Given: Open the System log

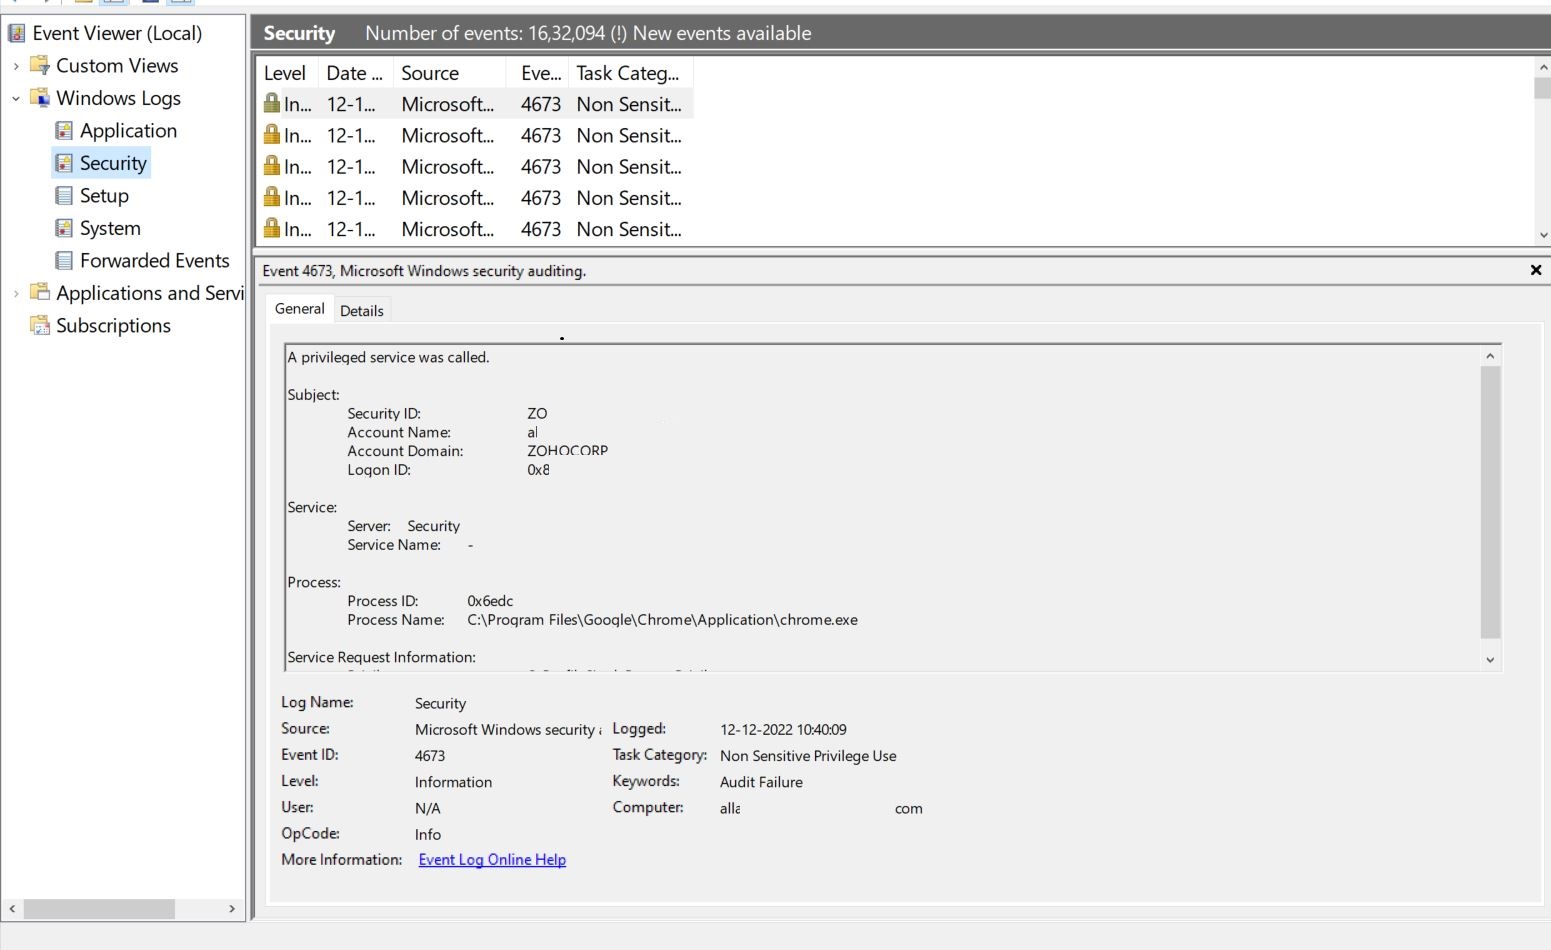Looking at the screenshot, I should click(109, 228).
